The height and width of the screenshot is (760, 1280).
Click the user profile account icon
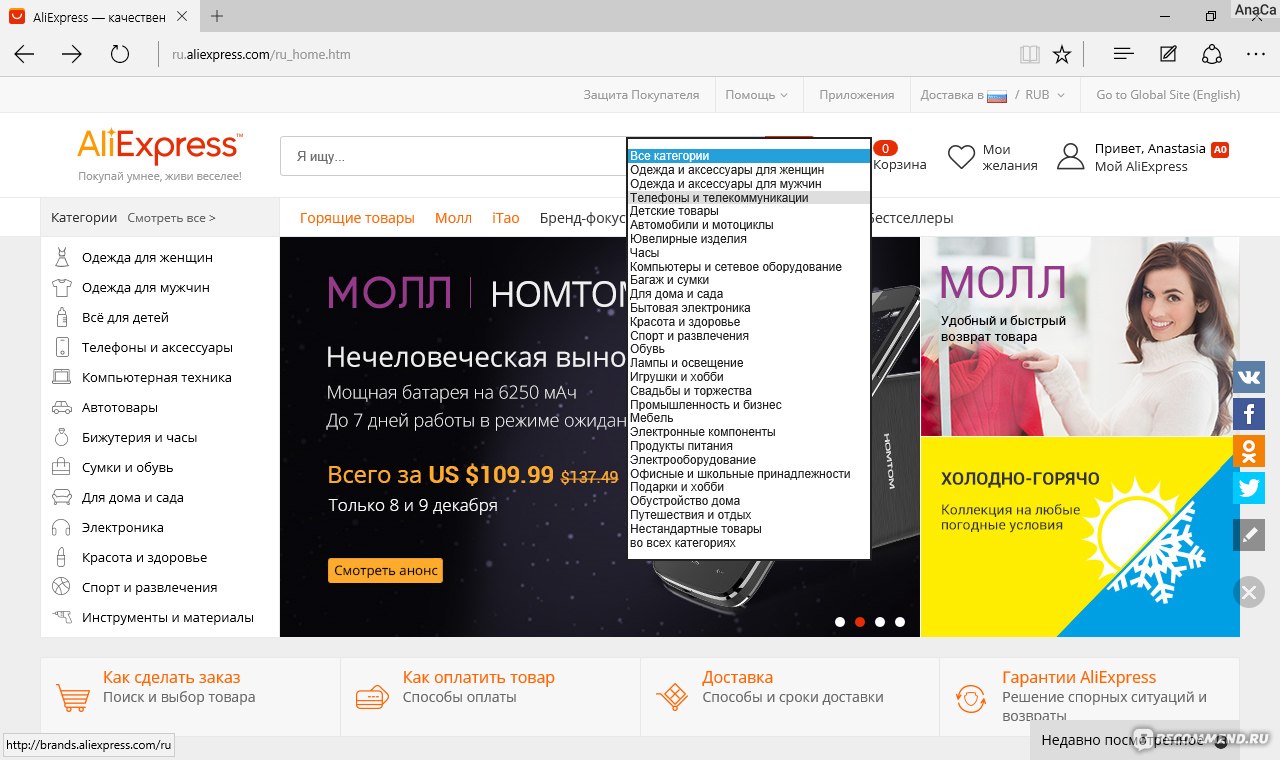pos(1071,157)
